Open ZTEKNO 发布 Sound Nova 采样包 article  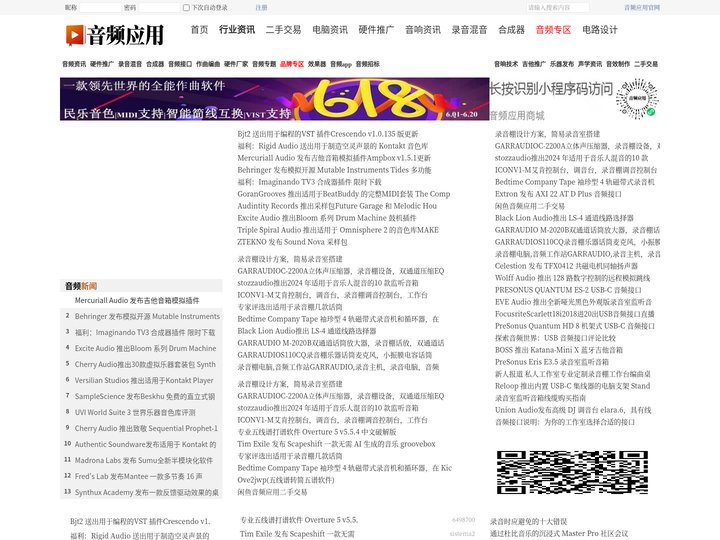pos(292,242)
